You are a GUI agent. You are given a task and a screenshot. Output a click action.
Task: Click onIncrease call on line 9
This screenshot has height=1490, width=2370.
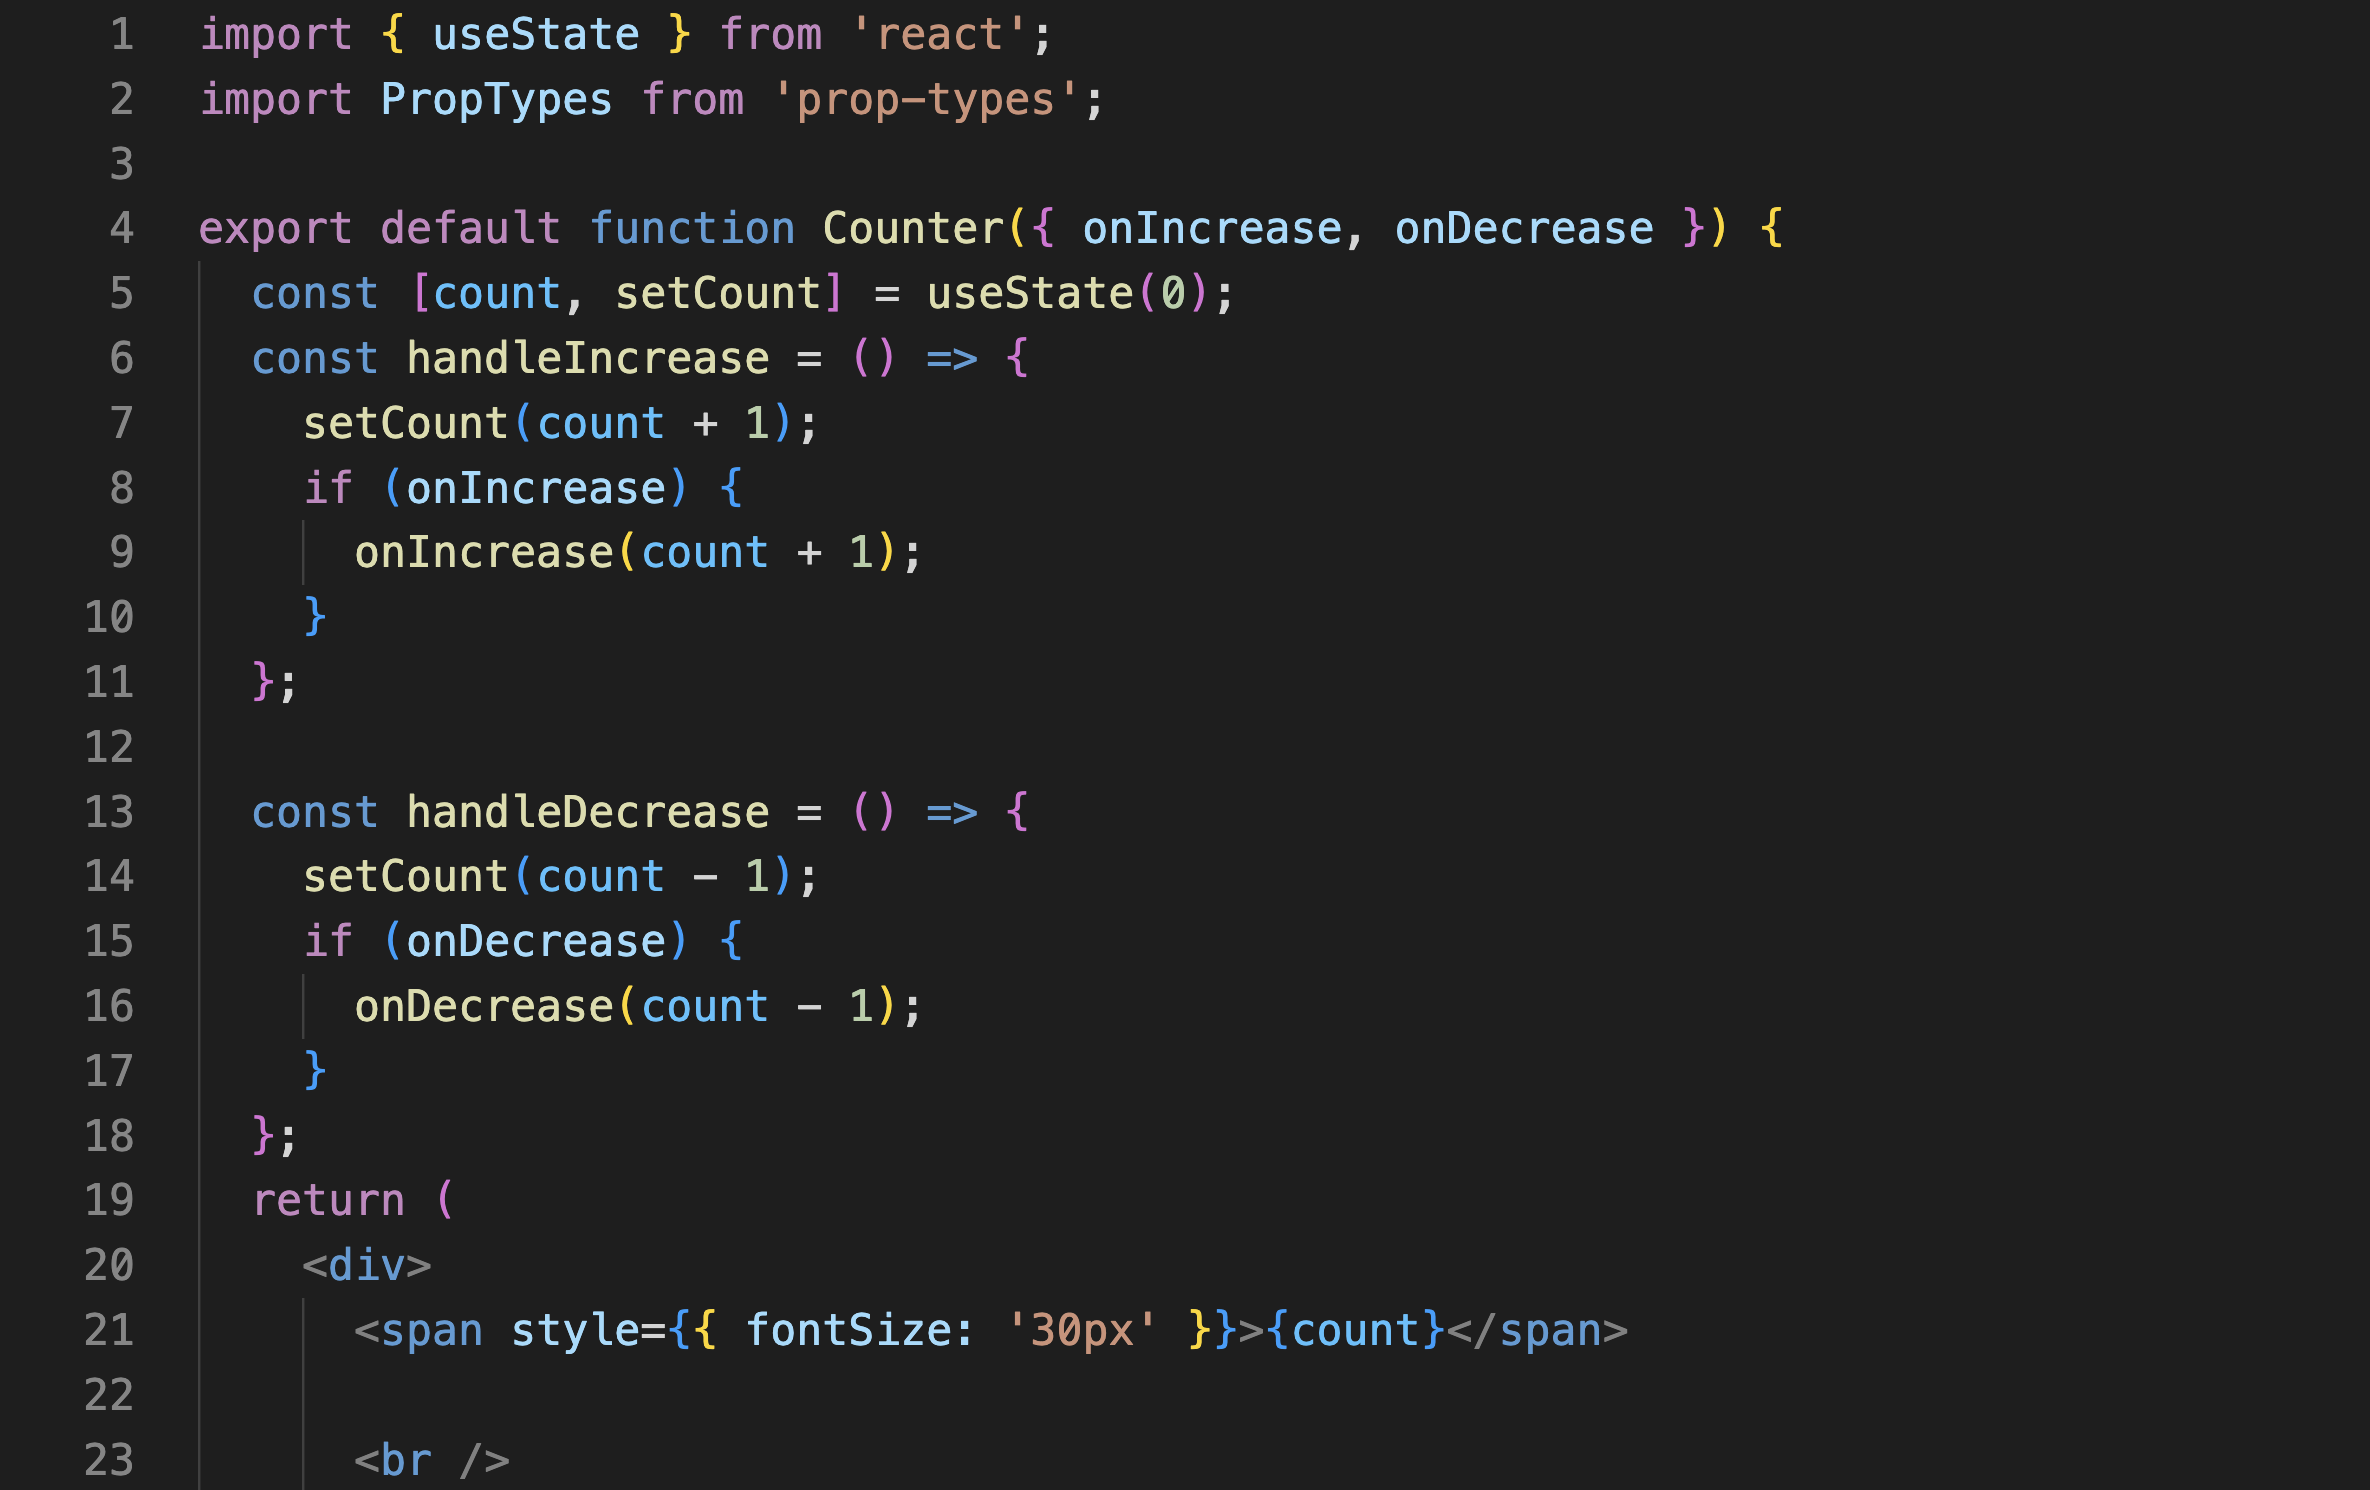(484, 553)
